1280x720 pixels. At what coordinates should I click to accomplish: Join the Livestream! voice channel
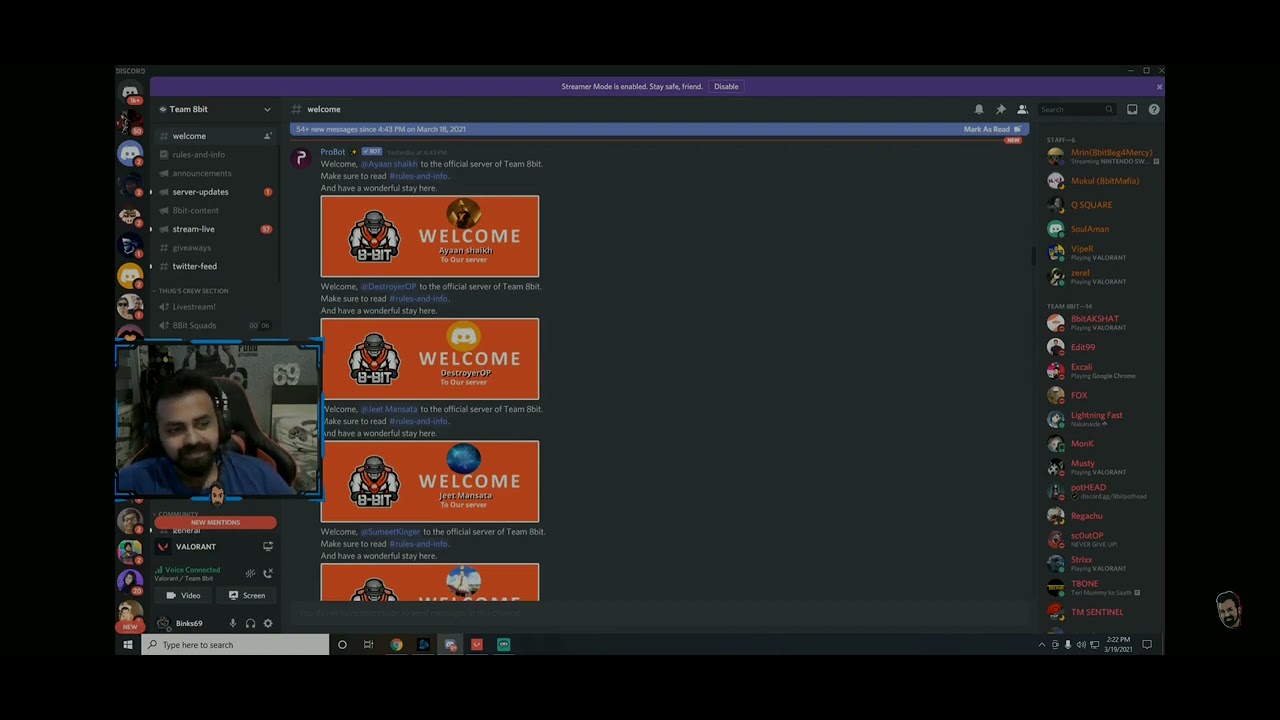click(x=214, y=307)
